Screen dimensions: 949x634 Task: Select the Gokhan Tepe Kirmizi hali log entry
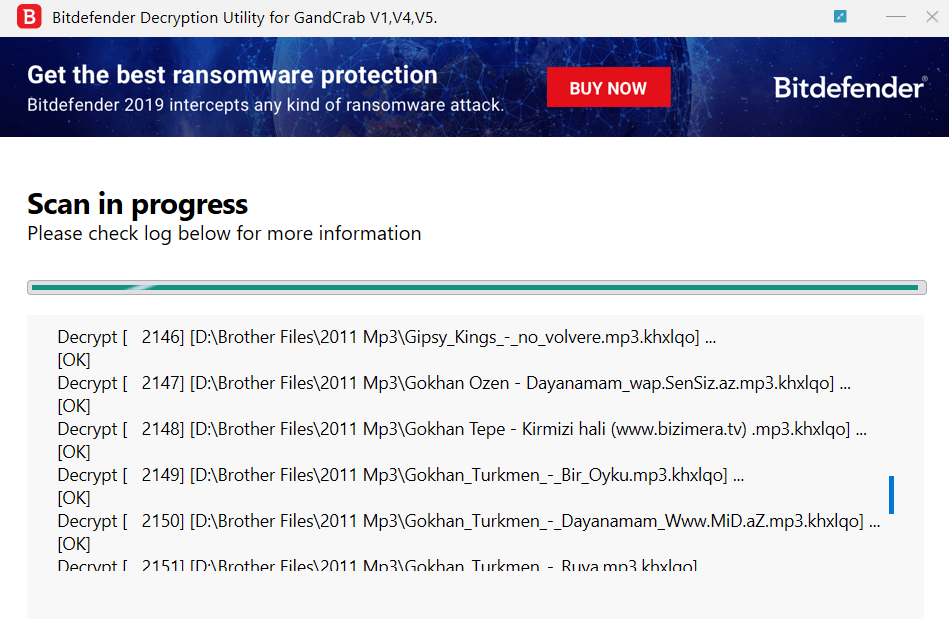point(461,429)
